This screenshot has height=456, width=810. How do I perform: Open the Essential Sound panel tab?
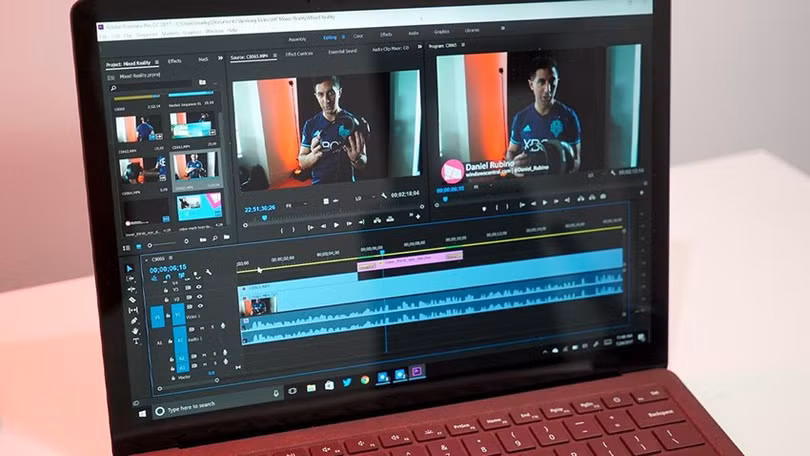[x=342, y=52]
